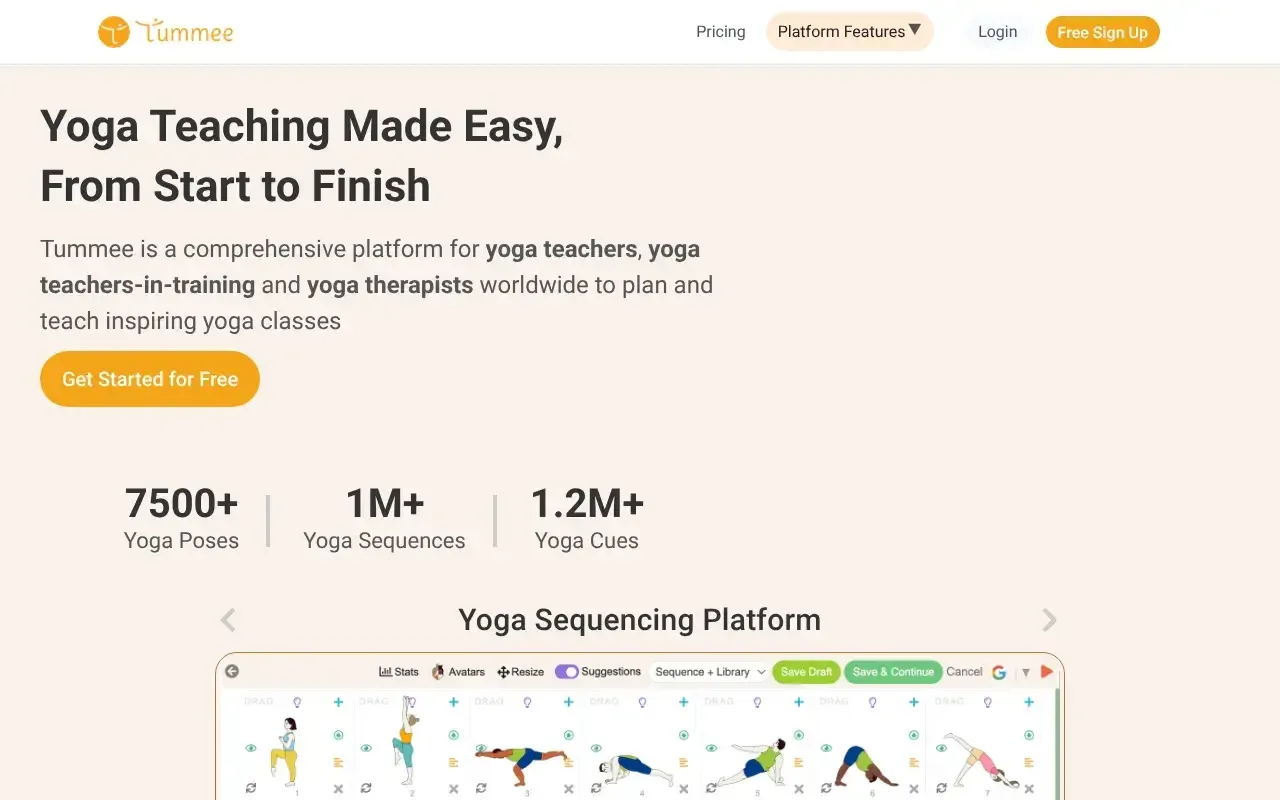1280x800 pixels.
Task: Expand the Platform Features menu
Action: pos(849,32)
